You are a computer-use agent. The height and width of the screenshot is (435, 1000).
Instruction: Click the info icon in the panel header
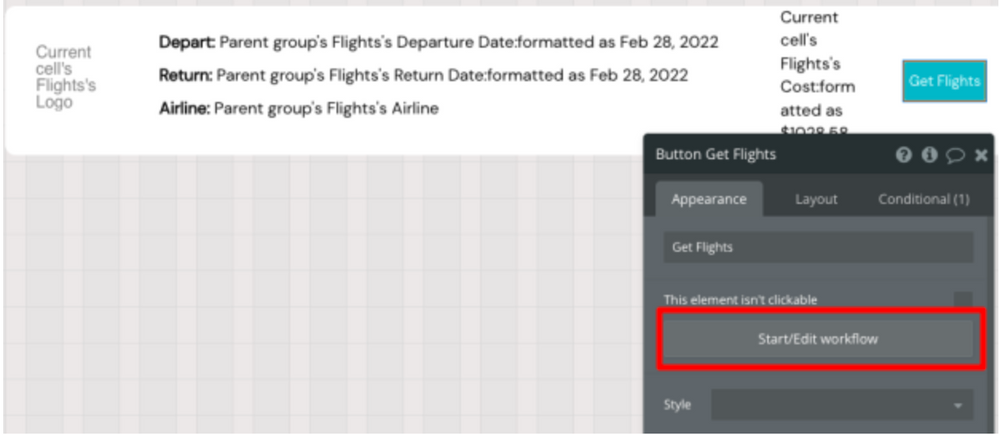click(x=930, y=155)
